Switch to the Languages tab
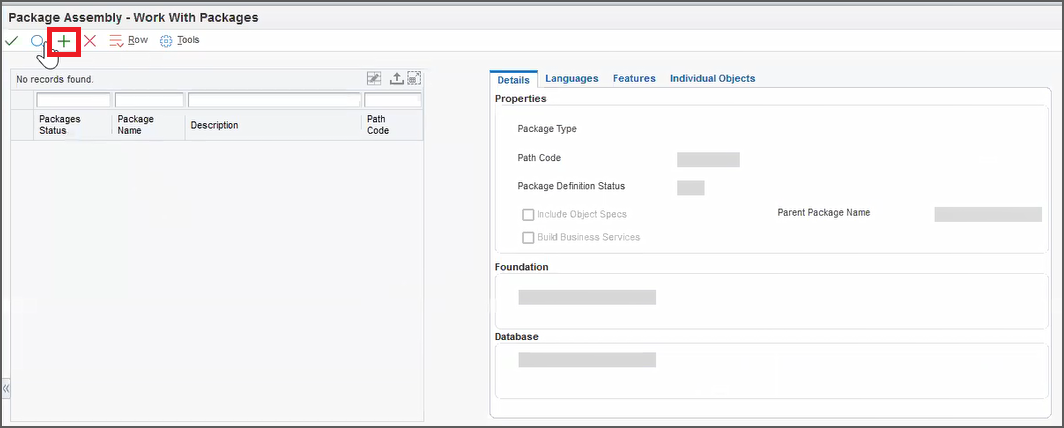 572,79
